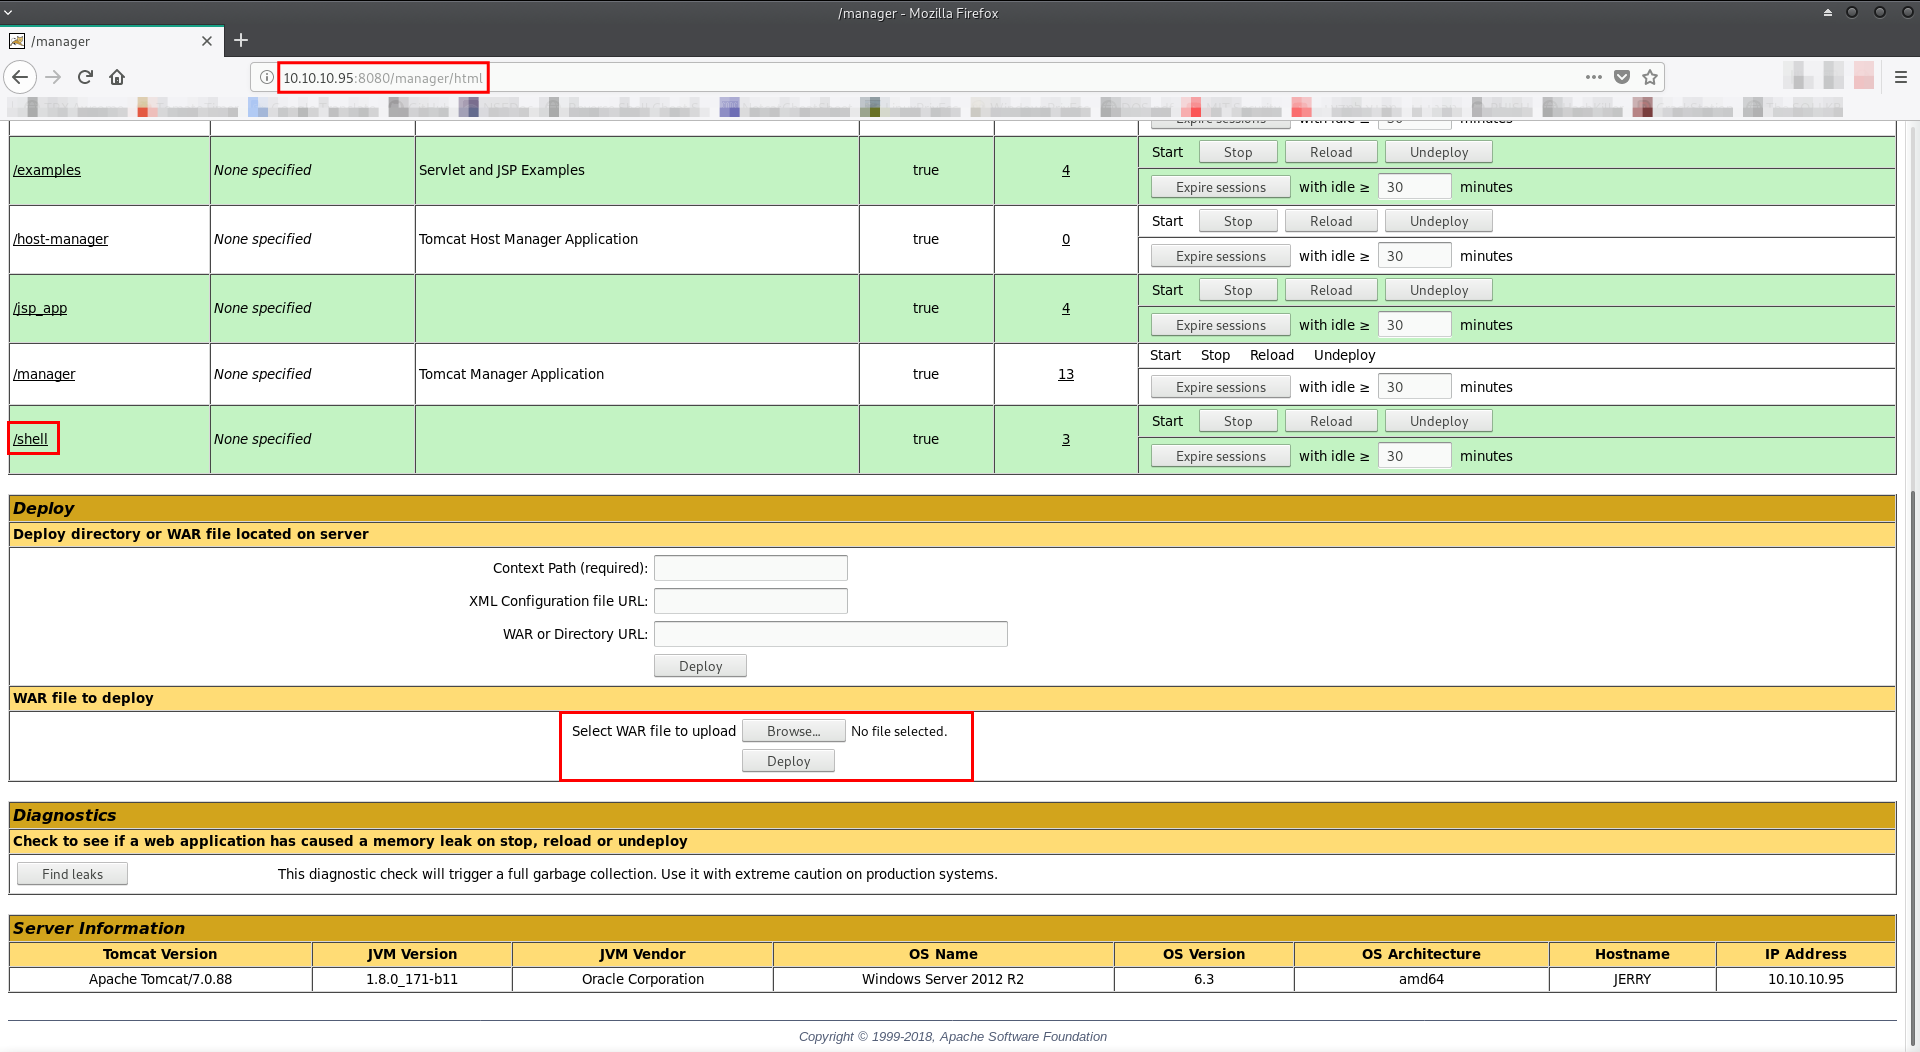Show site information icon in address bar
The width and height of the screenshot is (1920, 1052).
coord(266,77)
